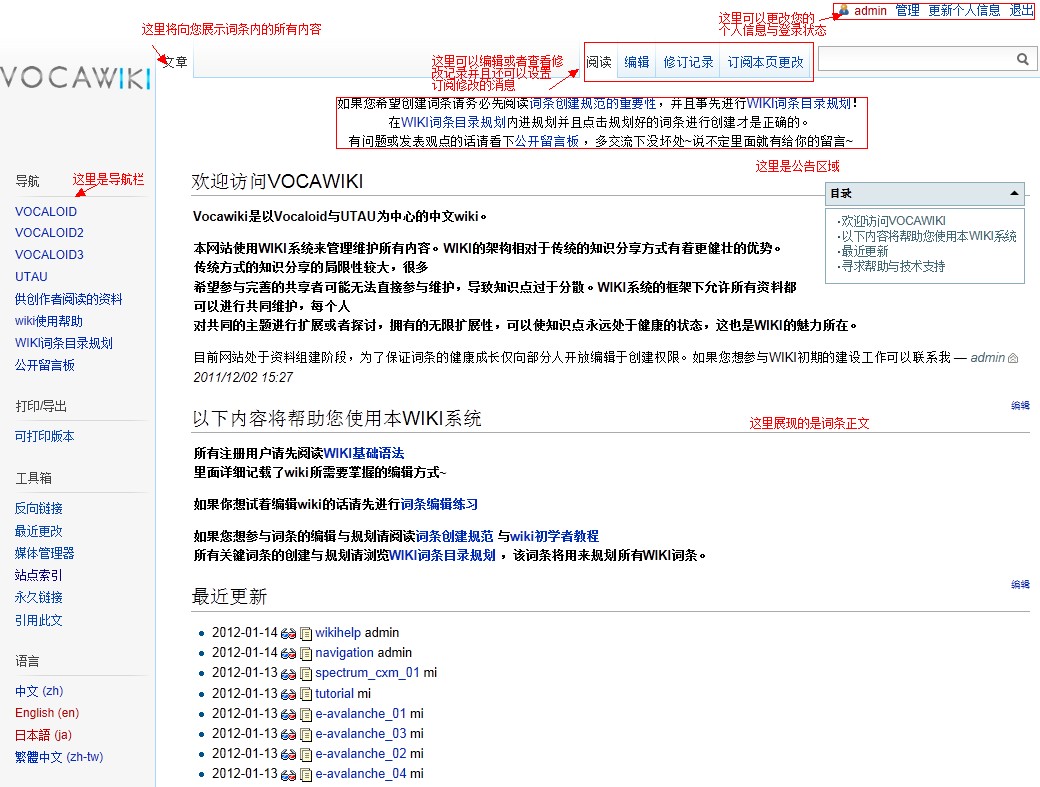1040x787 pixels.
Task: Switch language to English (en)
Action: 47,713
